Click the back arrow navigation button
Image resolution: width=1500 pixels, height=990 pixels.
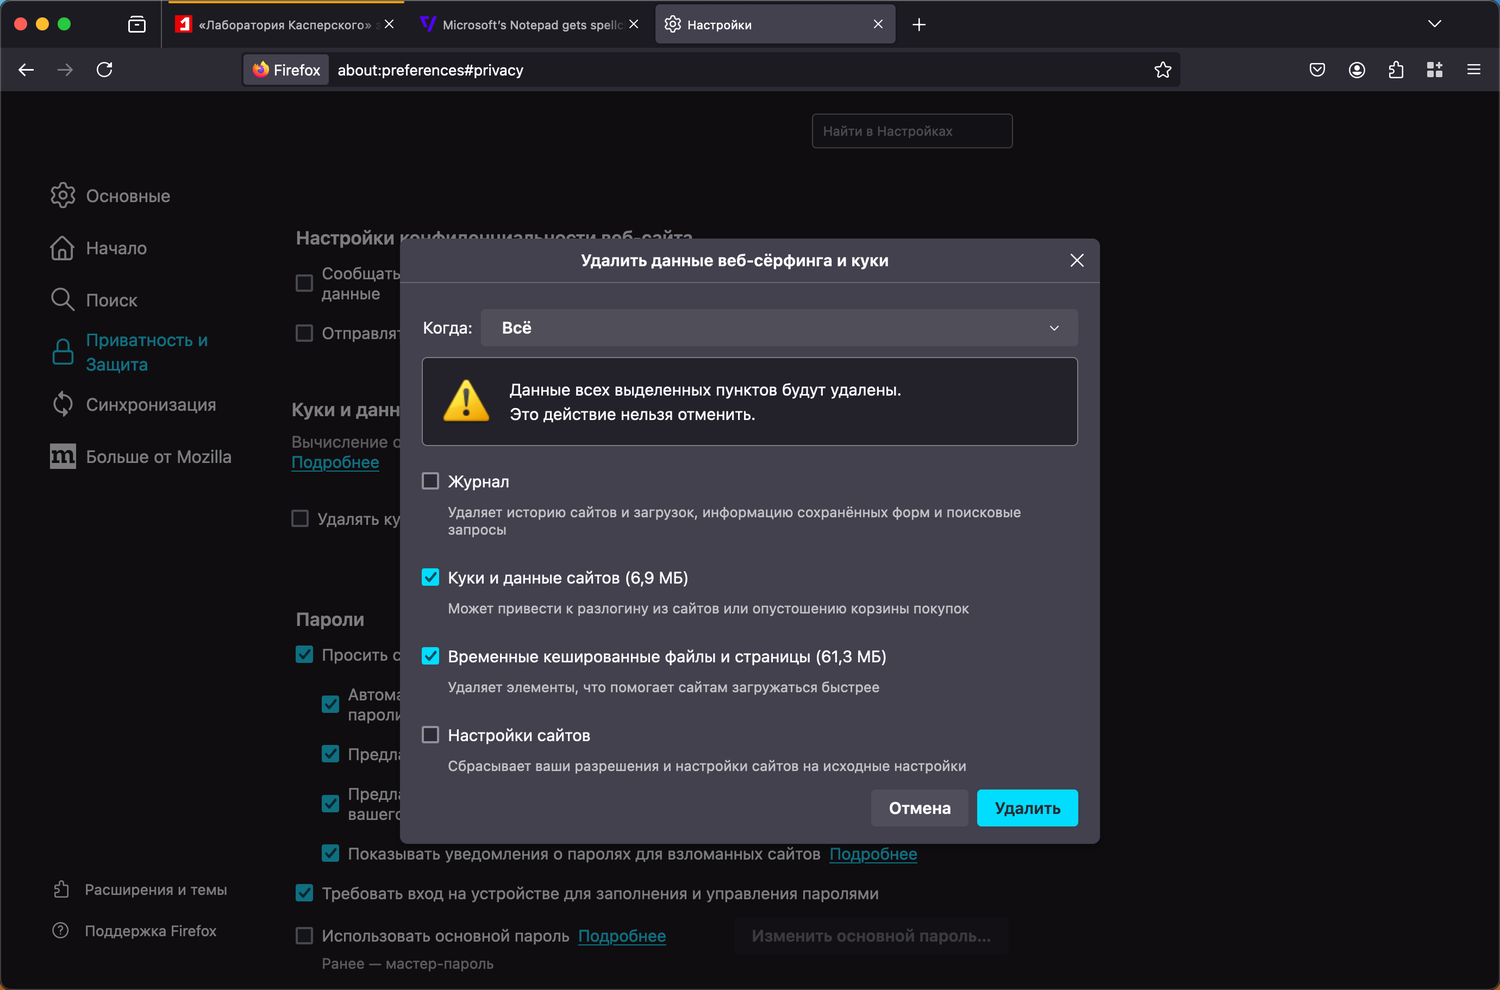click(26, 70)
